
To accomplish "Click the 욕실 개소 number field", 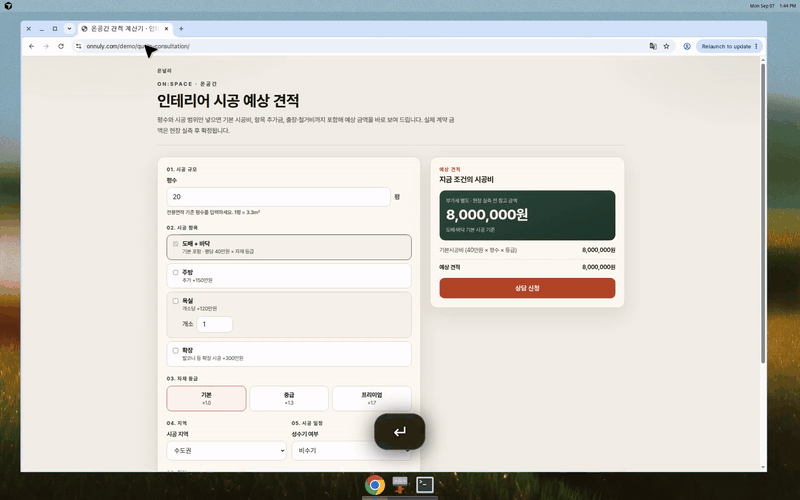I will [x=215, y=324].
